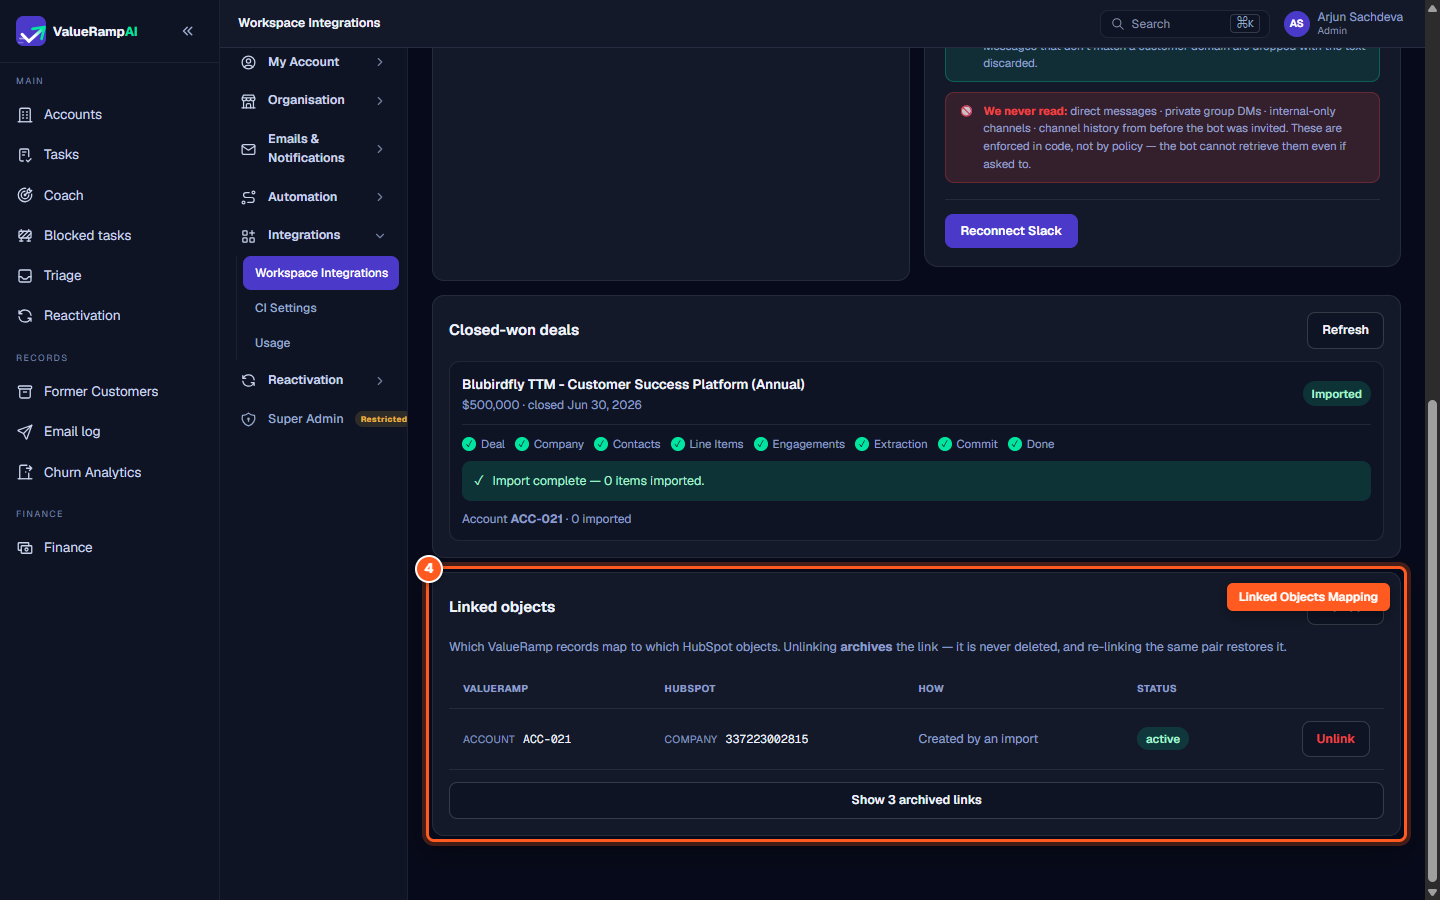Click the 'Created by an import' cell
This screenshot has width=1440, height=900.
pyautogui.click(x=978, y=739)
